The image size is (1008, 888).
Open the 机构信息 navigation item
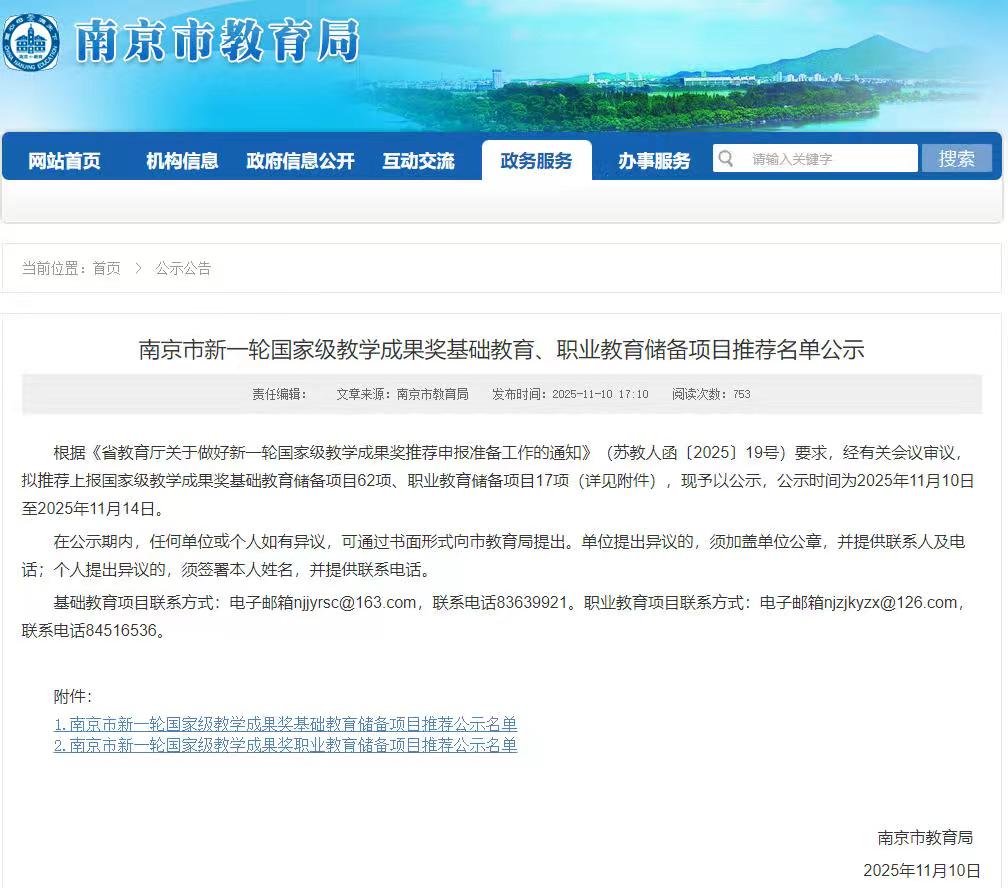182,160
